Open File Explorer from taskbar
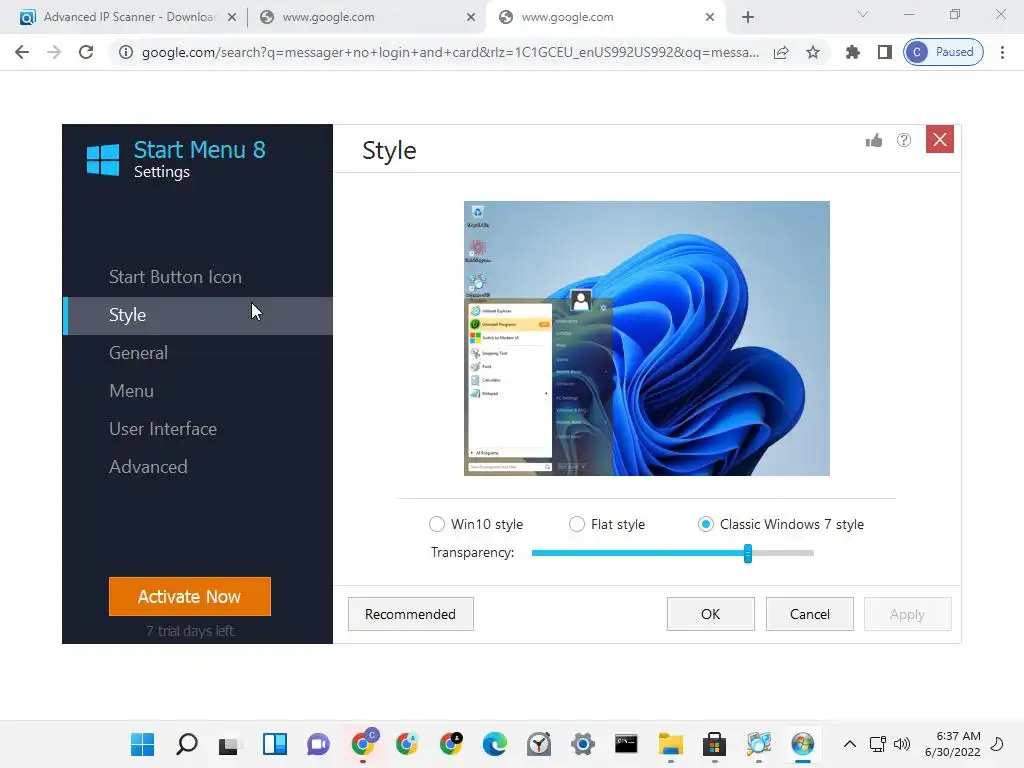Viewport: 1024px width, 768px height. (x=671, y=744)
